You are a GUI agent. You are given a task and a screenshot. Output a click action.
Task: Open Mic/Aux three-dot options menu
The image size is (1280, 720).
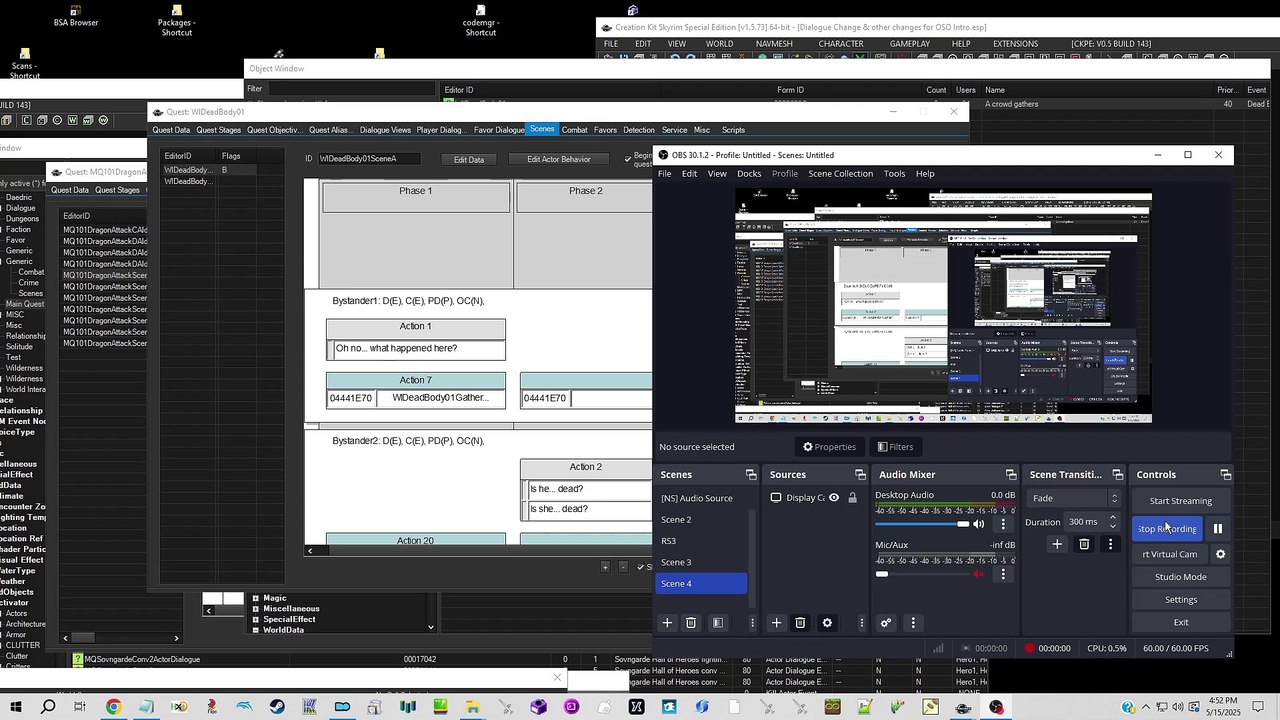pyautogui.click(x=1003, y=574)
